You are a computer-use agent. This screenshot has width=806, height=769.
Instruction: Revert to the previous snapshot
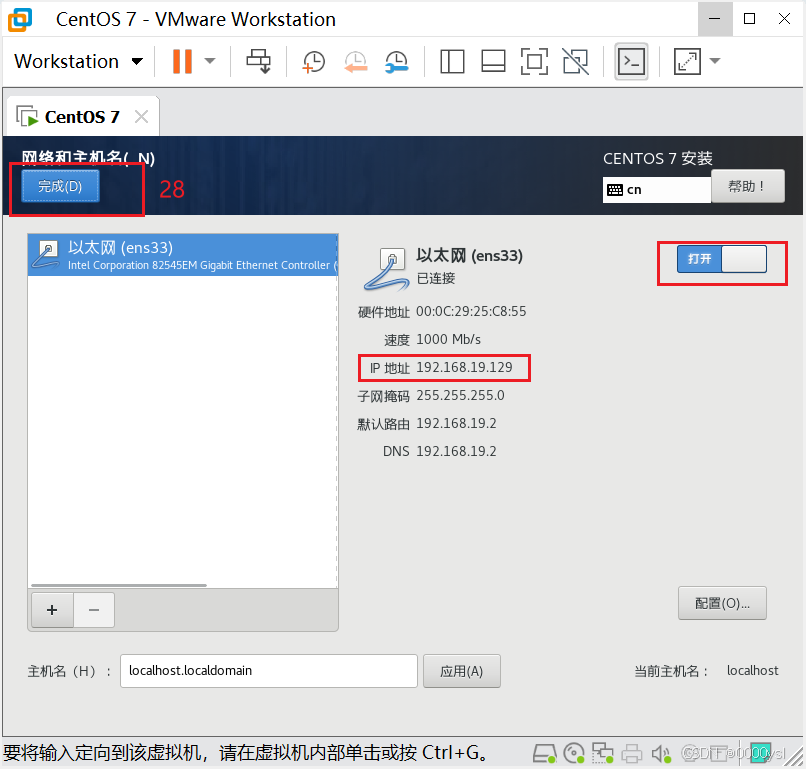click(x=355, y=62)
